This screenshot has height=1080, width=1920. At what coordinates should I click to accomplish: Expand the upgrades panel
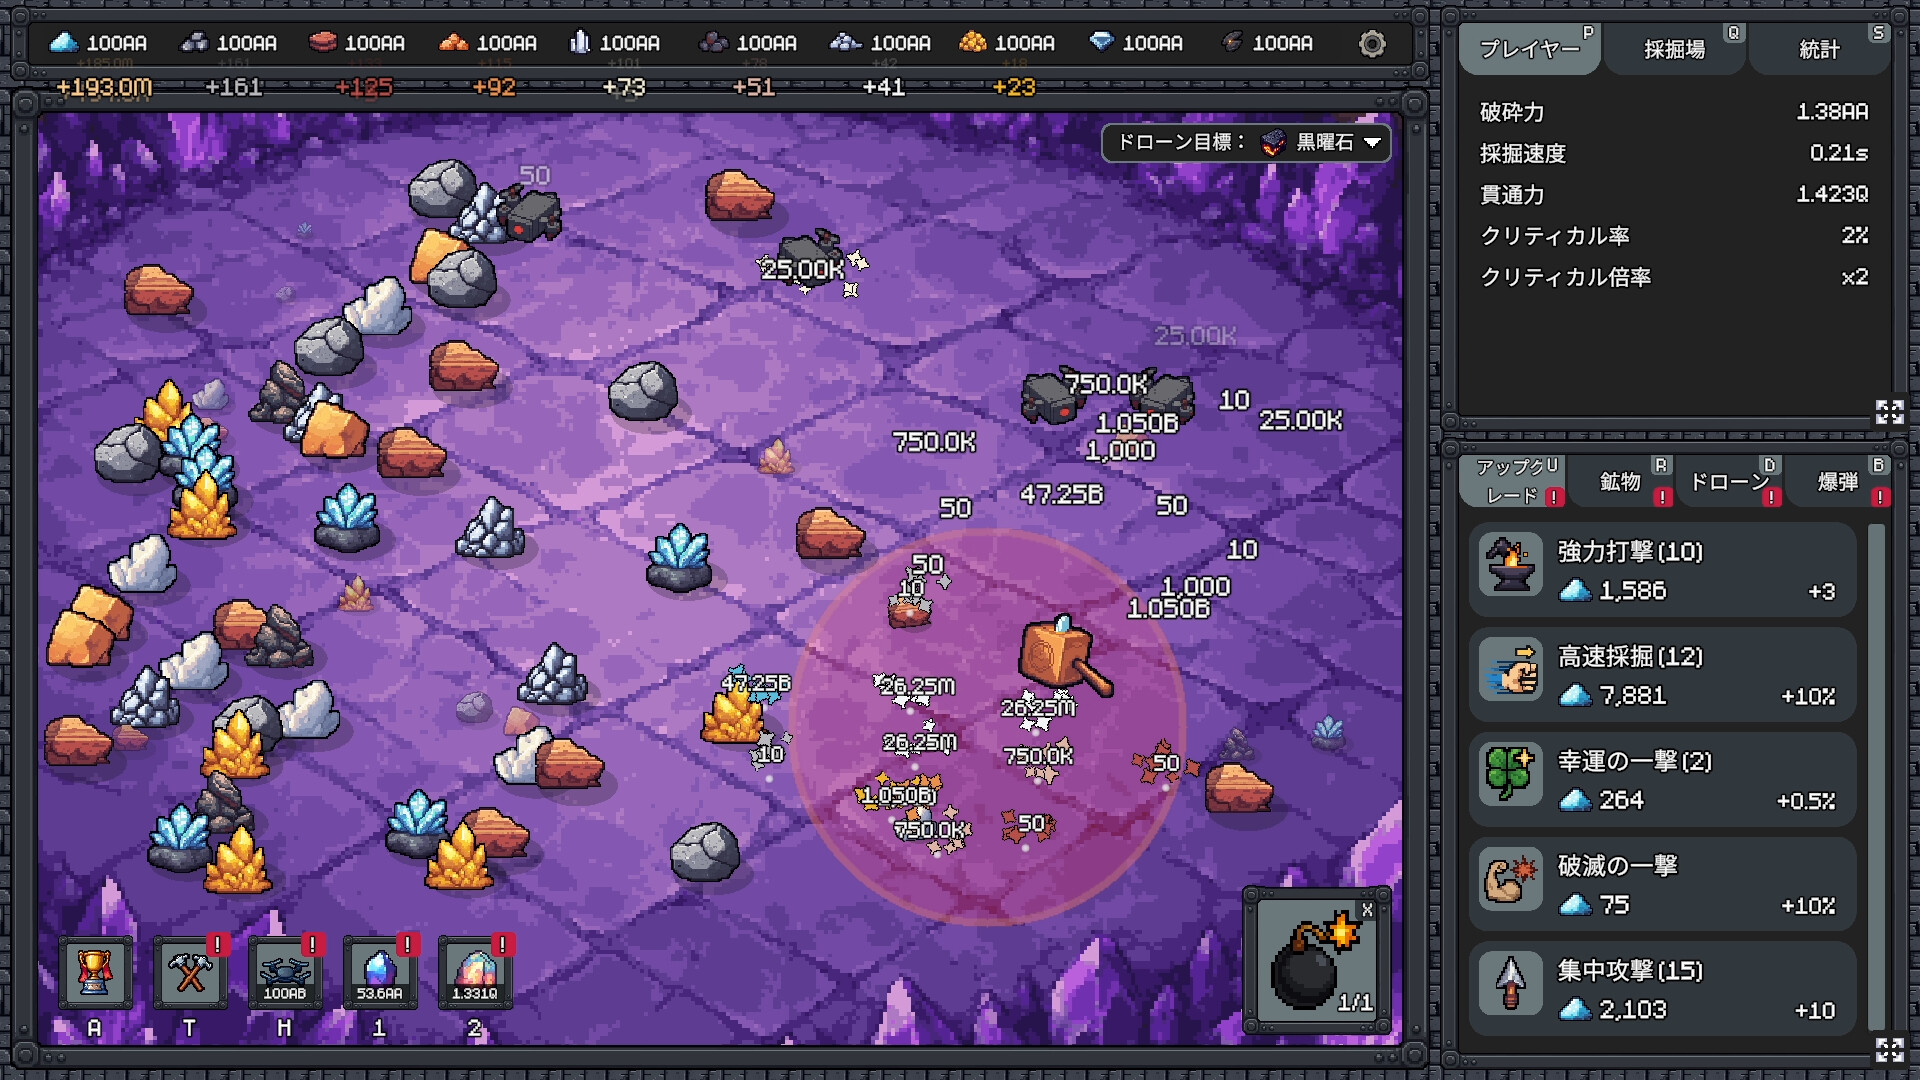click(1889, 1049)
